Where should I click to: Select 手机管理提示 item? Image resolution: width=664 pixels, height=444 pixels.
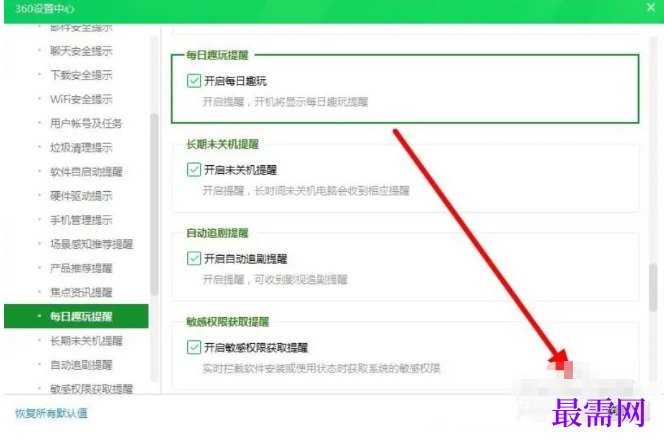pos(81,220)
